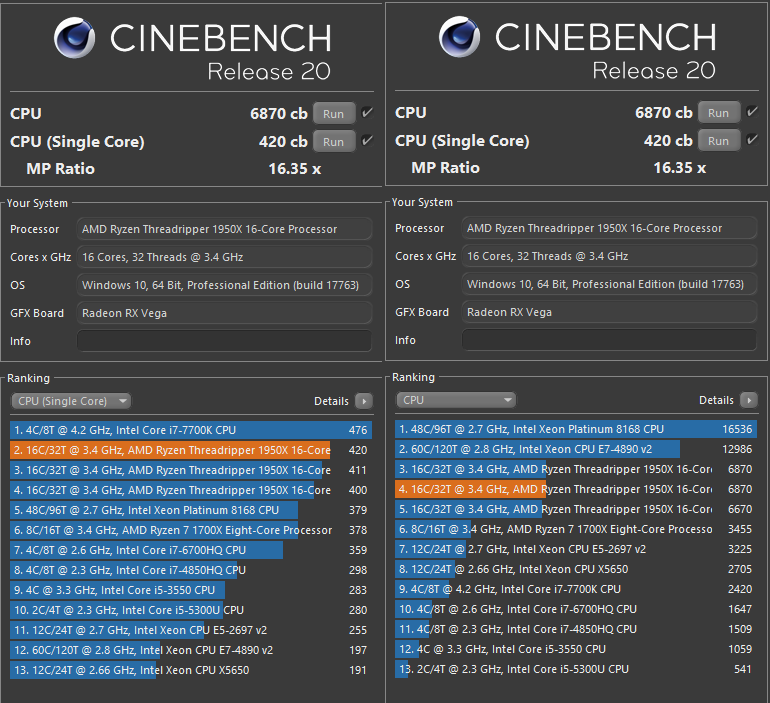Select Xeon E5-2697 v2 row scoring 255
This screenshot has height=703, width=770.
coord(191,630)
